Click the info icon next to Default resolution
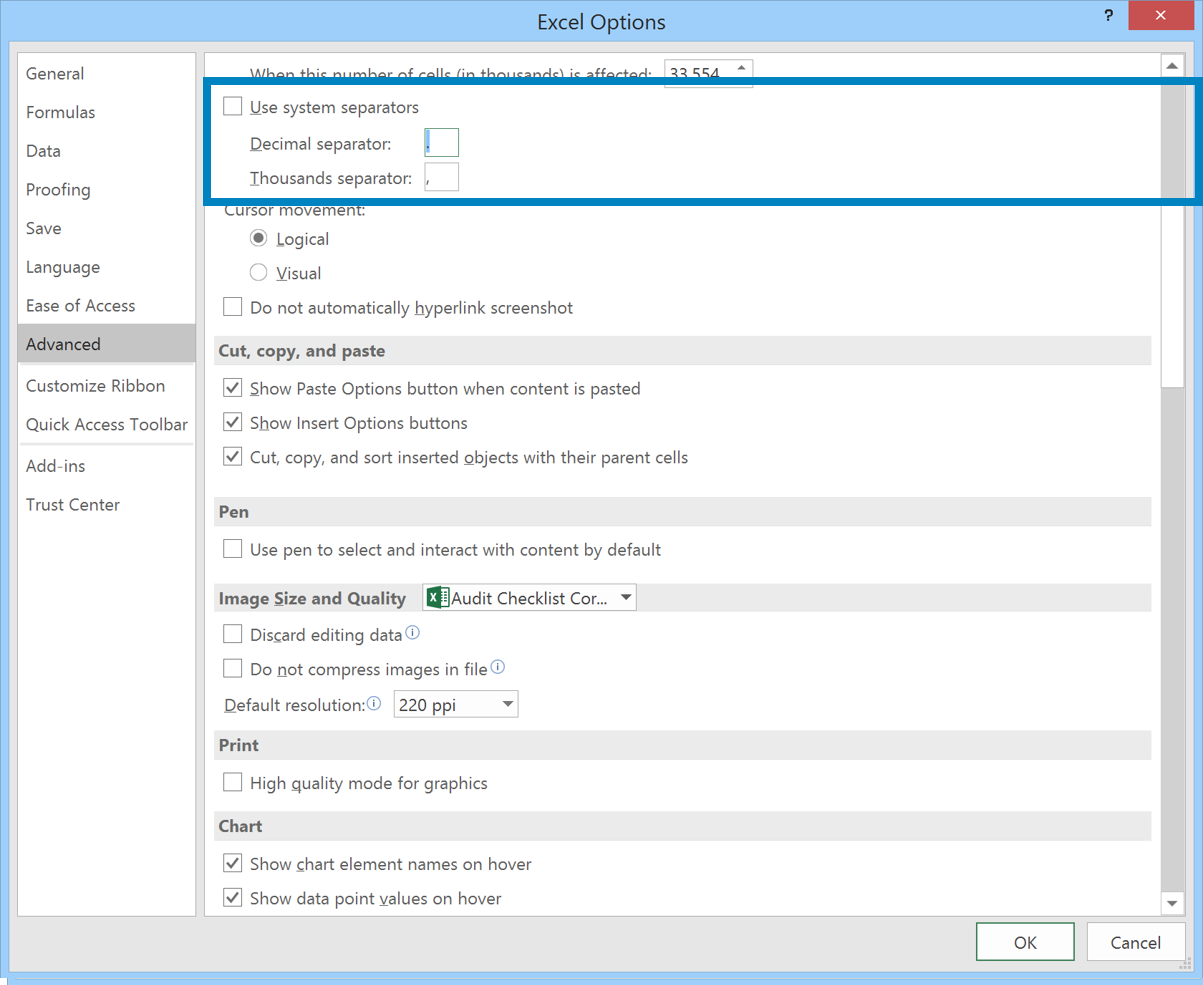Screen dimensions: 1203x985 pos(374,704)
